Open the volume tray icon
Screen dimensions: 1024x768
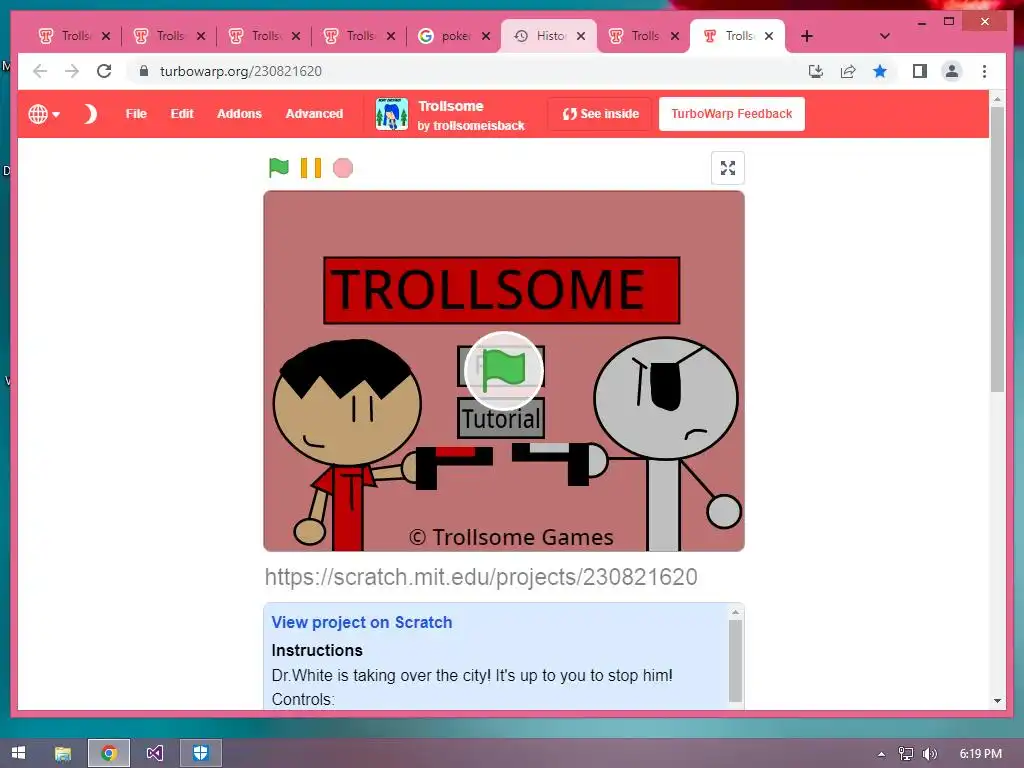(930, 754)
